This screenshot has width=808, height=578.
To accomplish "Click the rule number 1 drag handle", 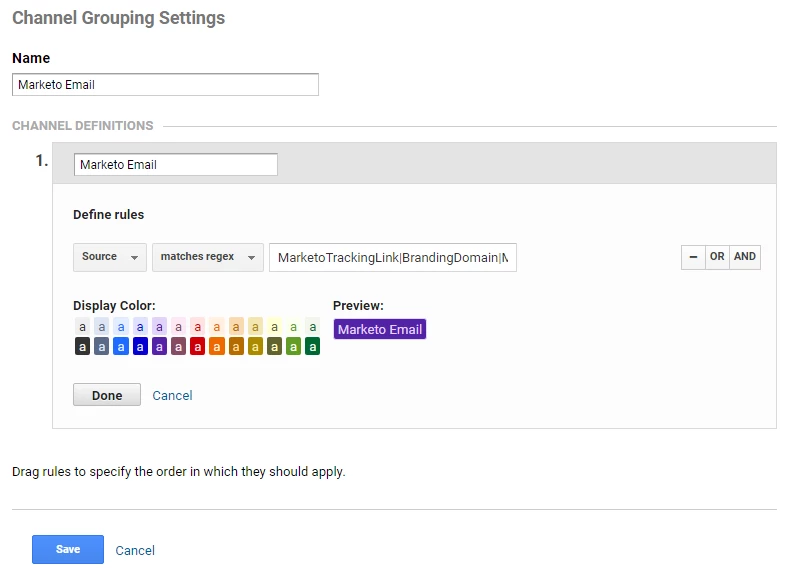I will point(42,161).
